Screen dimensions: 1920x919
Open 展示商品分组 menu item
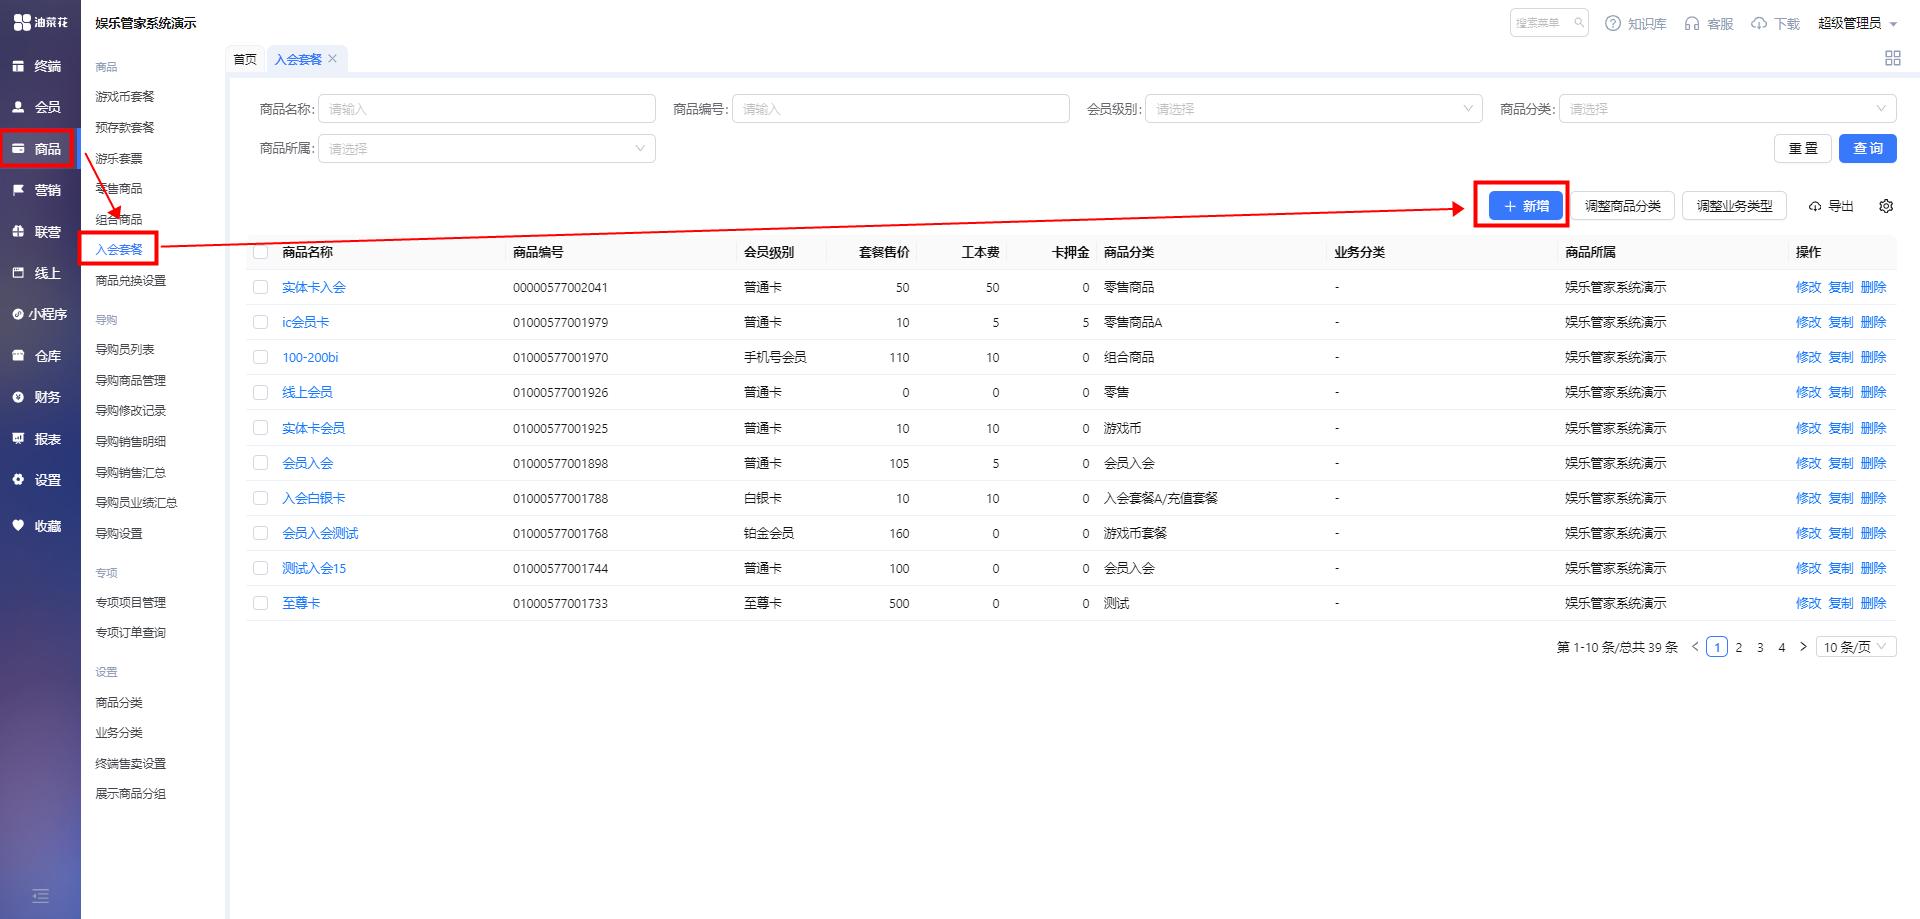[x=131, y=794]
